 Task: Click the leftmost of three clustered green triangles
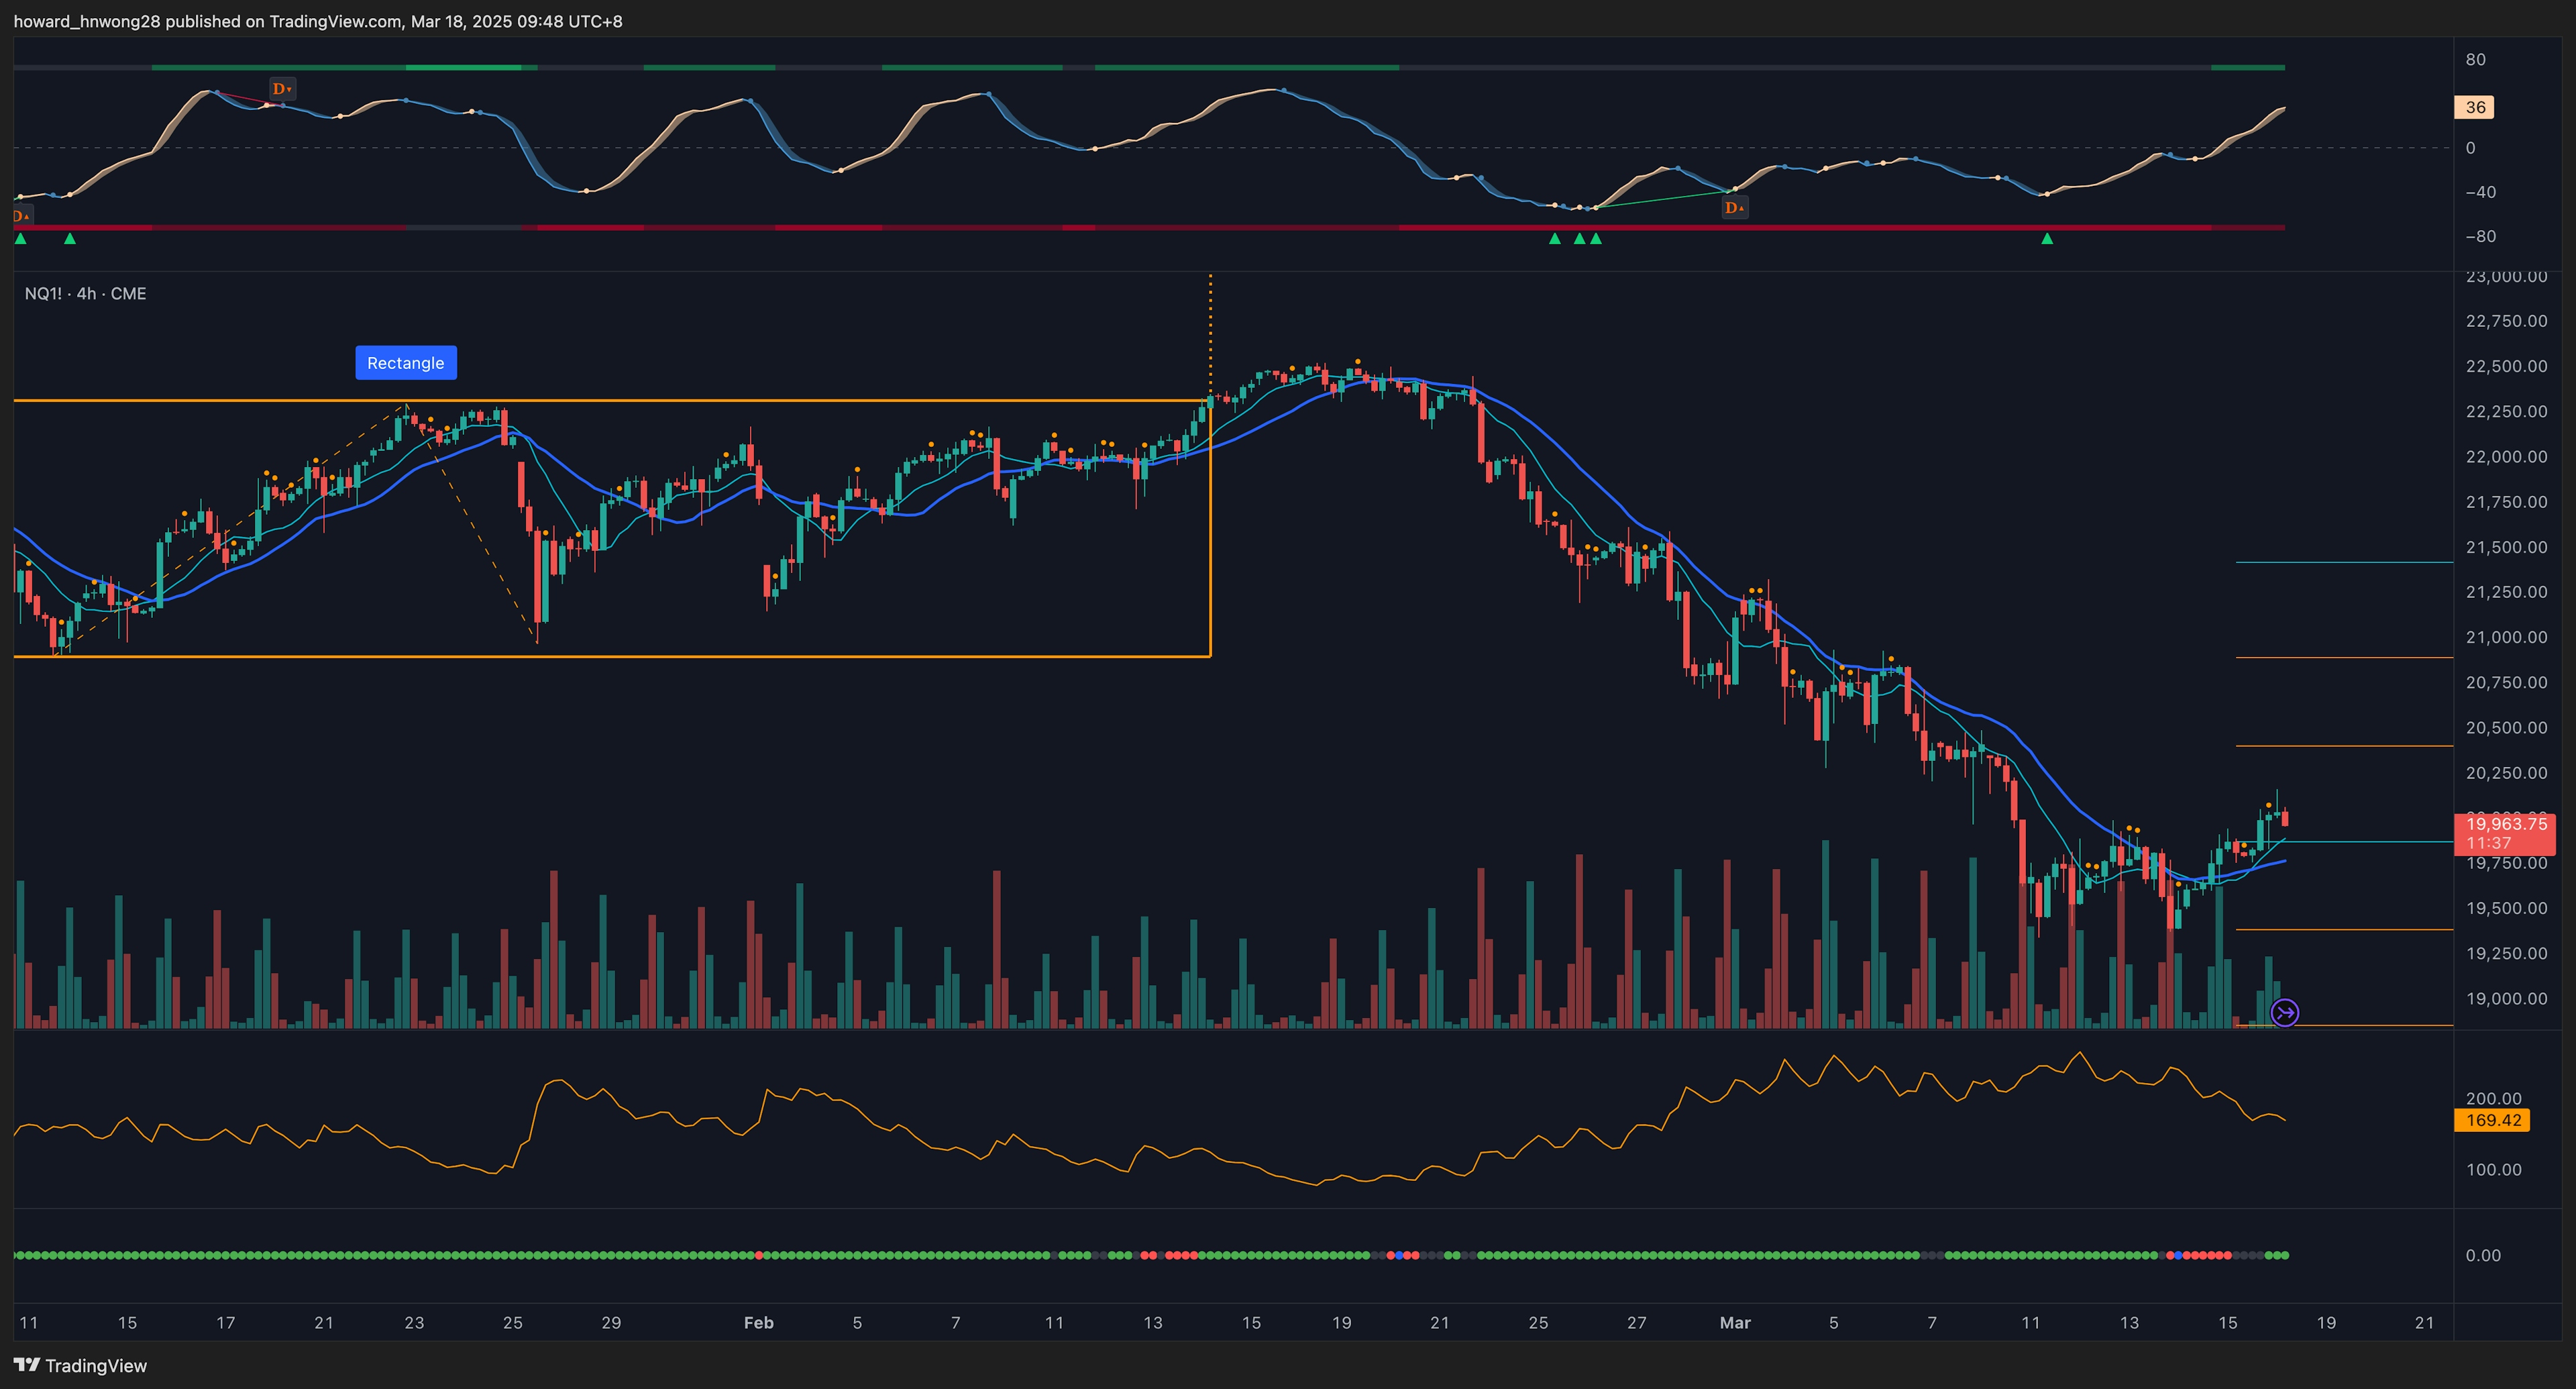[x=1554, y=239]
